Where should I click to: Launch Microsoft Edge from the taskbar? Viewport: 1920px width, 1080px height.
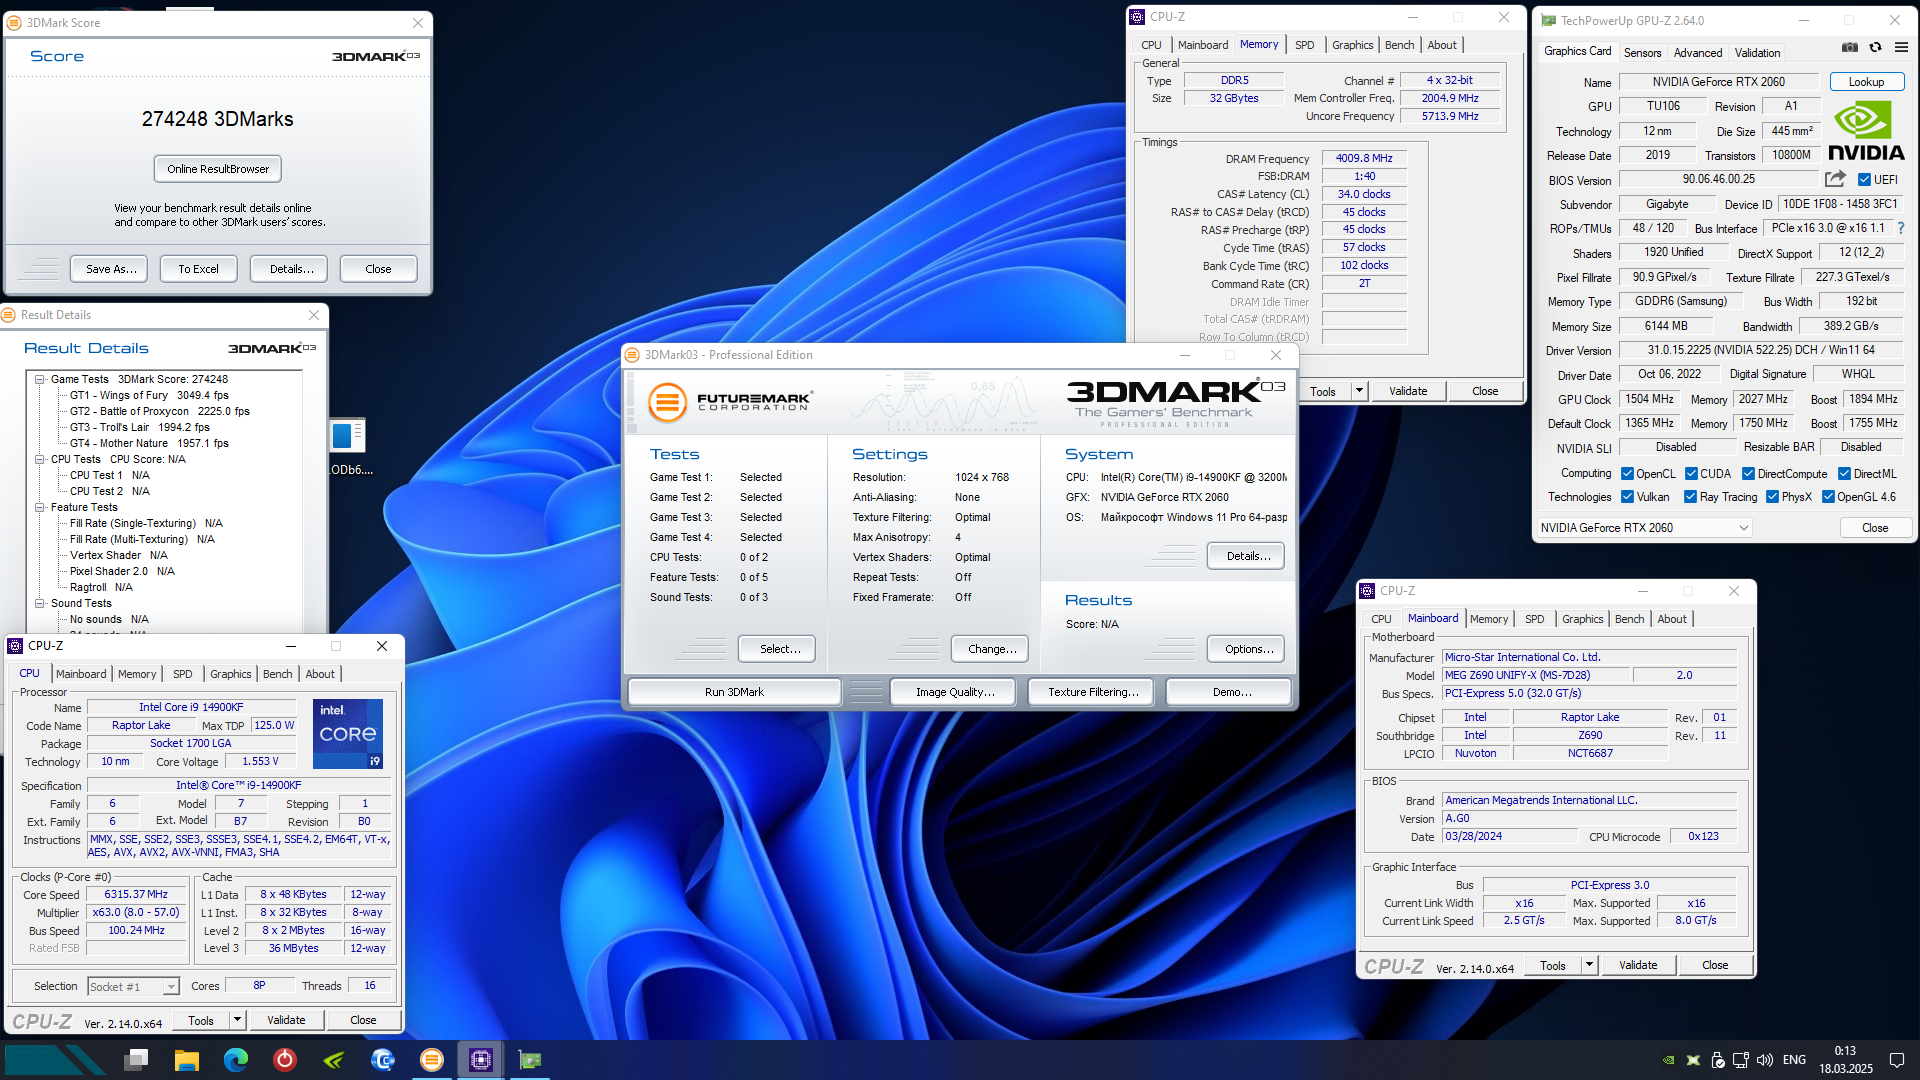pos(236,1060)
